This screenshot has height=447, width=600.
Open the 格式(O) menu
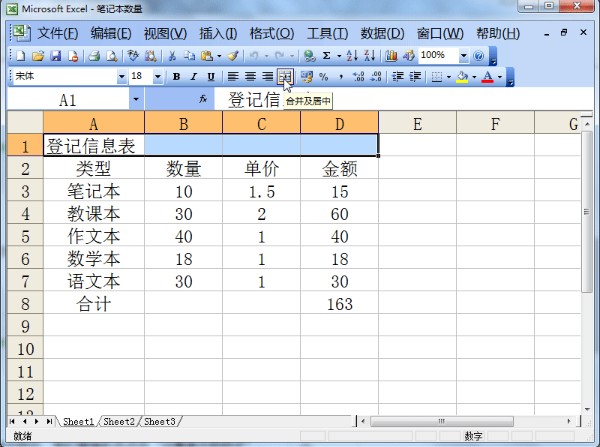point(272,34)
